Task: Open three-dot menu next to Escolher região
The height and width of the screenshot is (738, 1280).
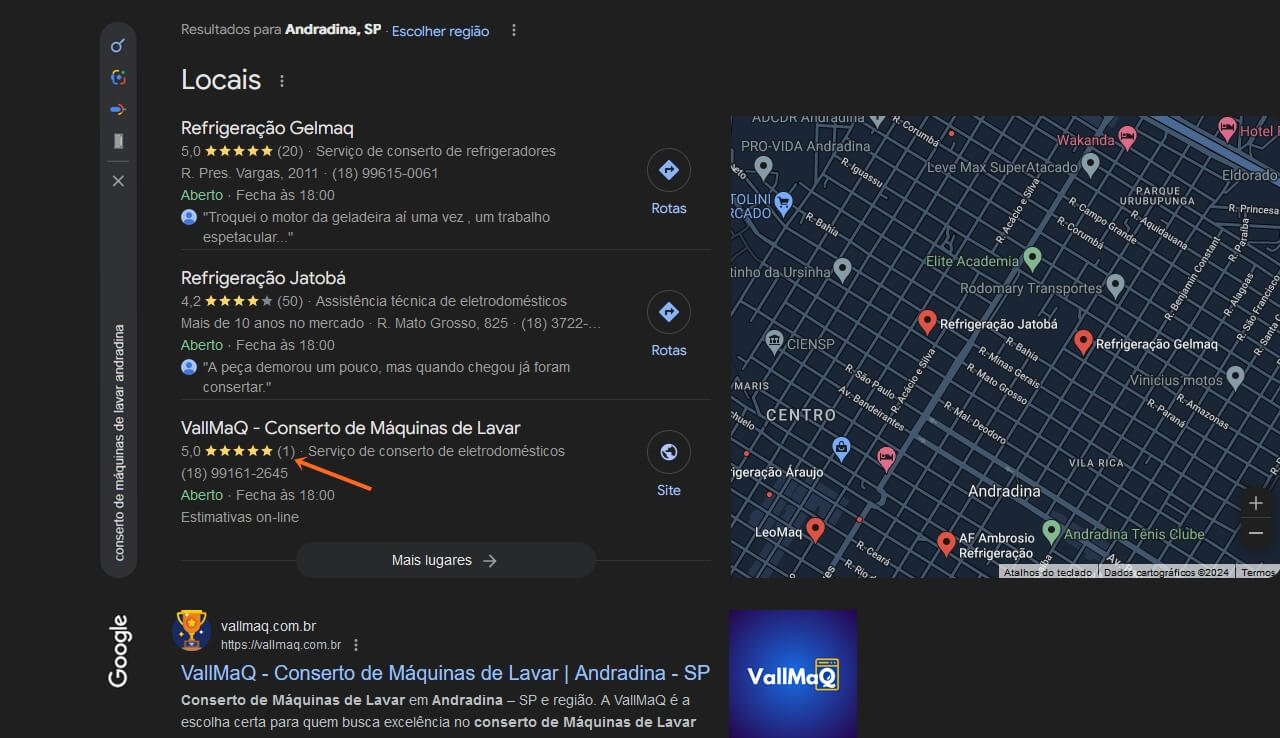Action: tap(514, 30)
